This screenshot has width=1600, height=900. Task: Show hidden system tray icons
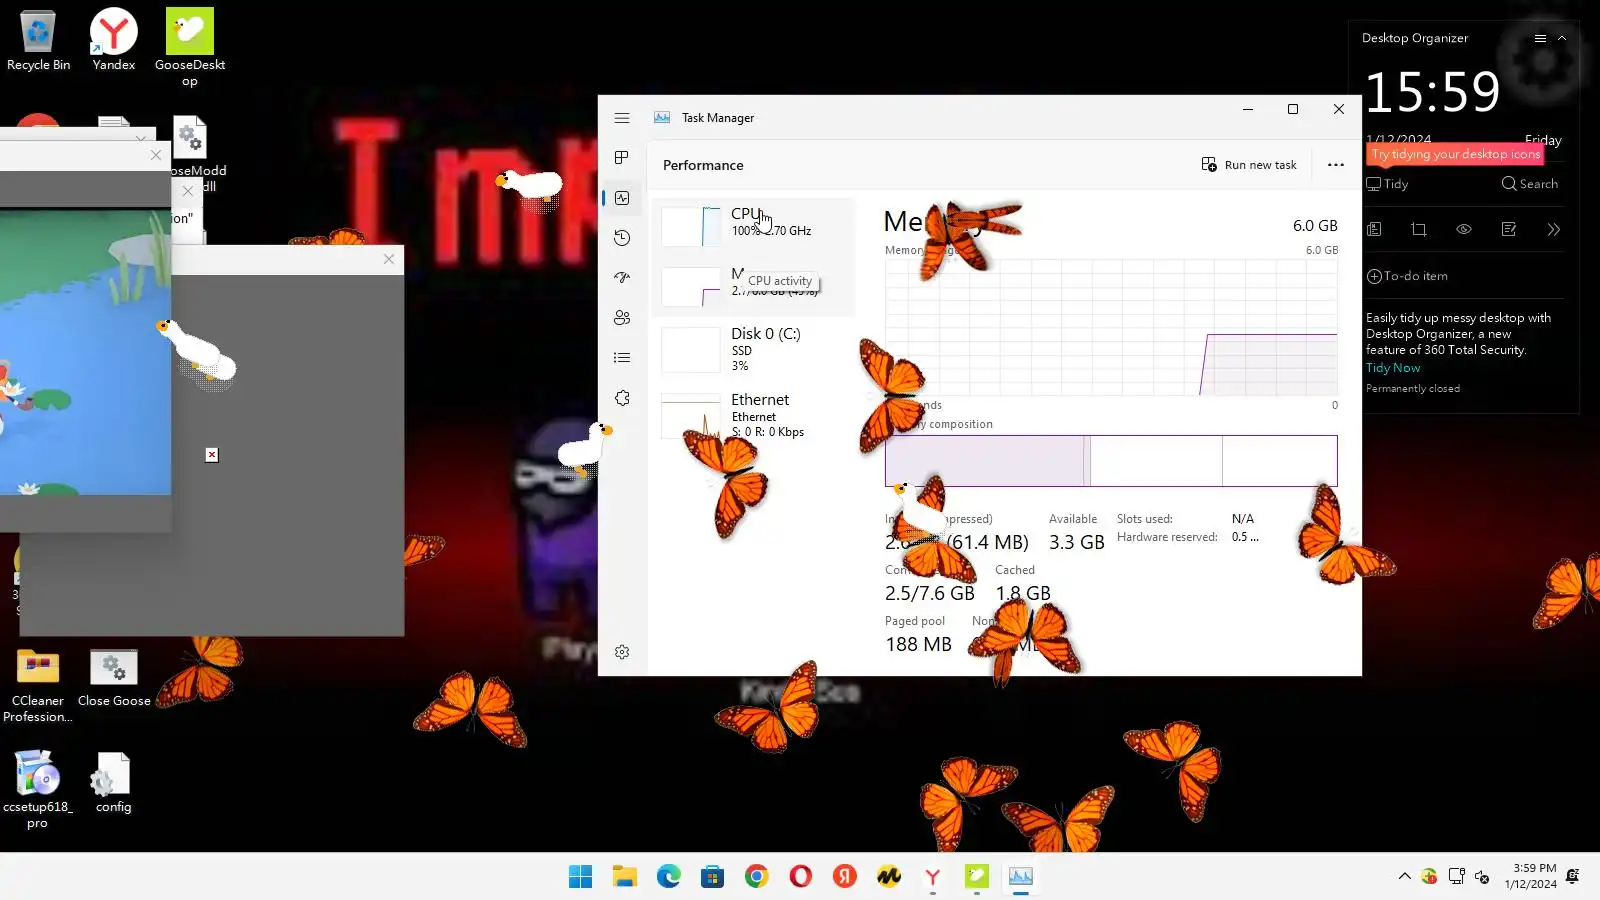pyautogui.click(x=1404, y=876)
